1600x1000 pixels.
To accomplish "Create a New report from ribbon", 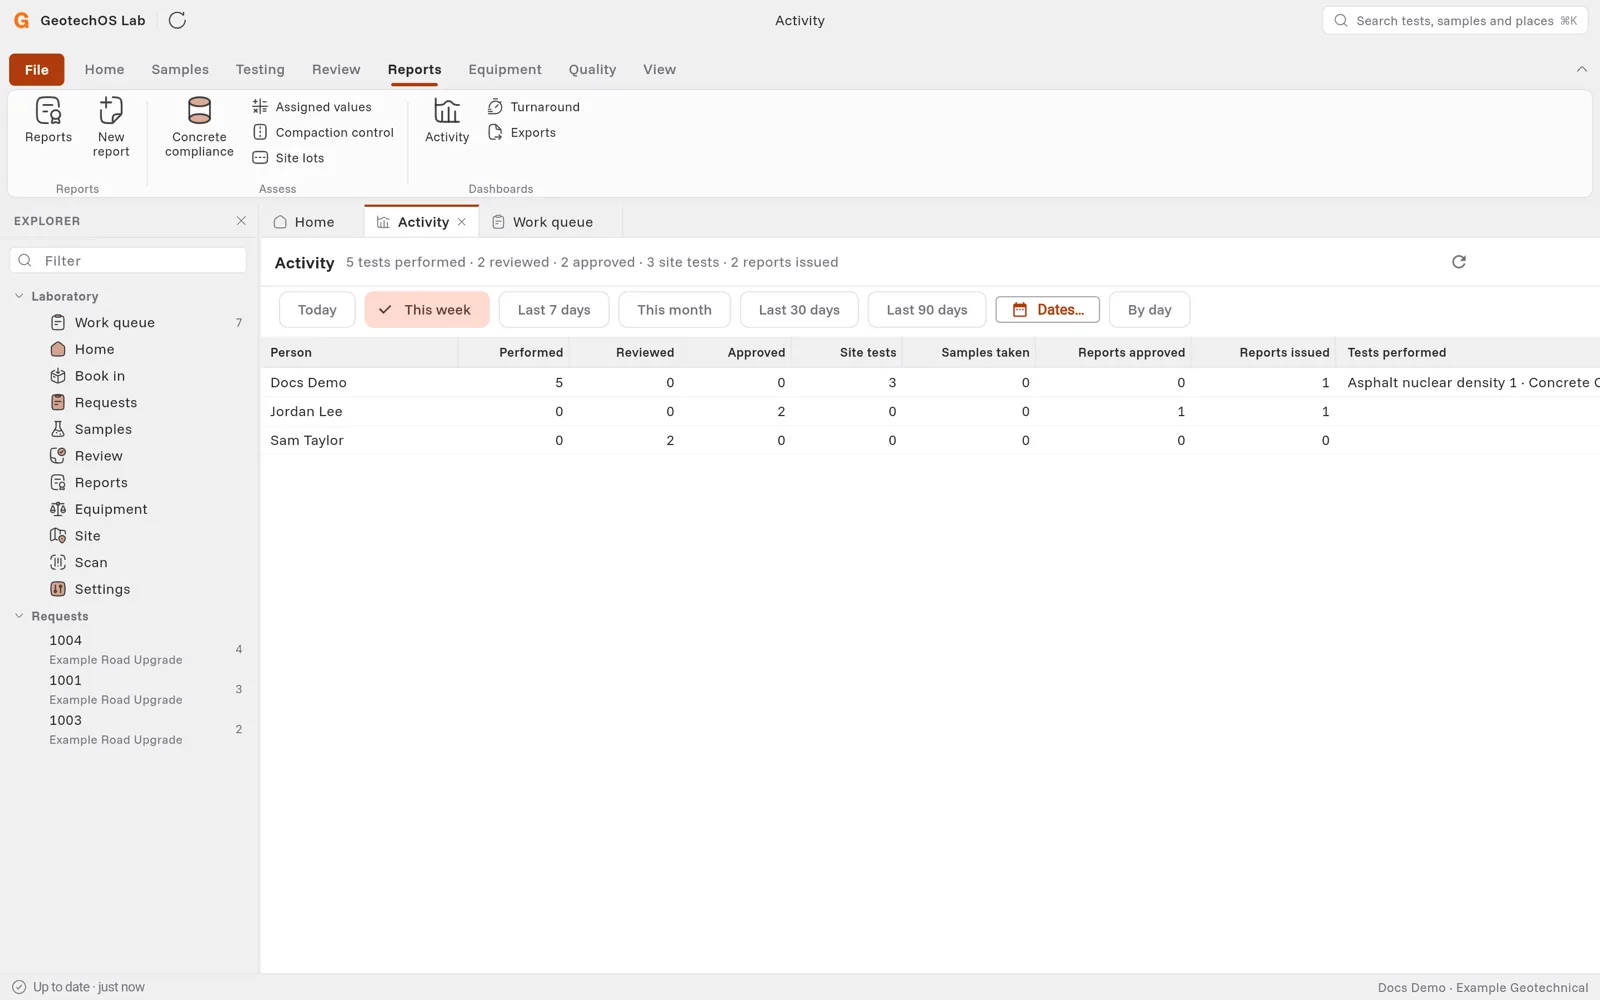I will 111,127.
